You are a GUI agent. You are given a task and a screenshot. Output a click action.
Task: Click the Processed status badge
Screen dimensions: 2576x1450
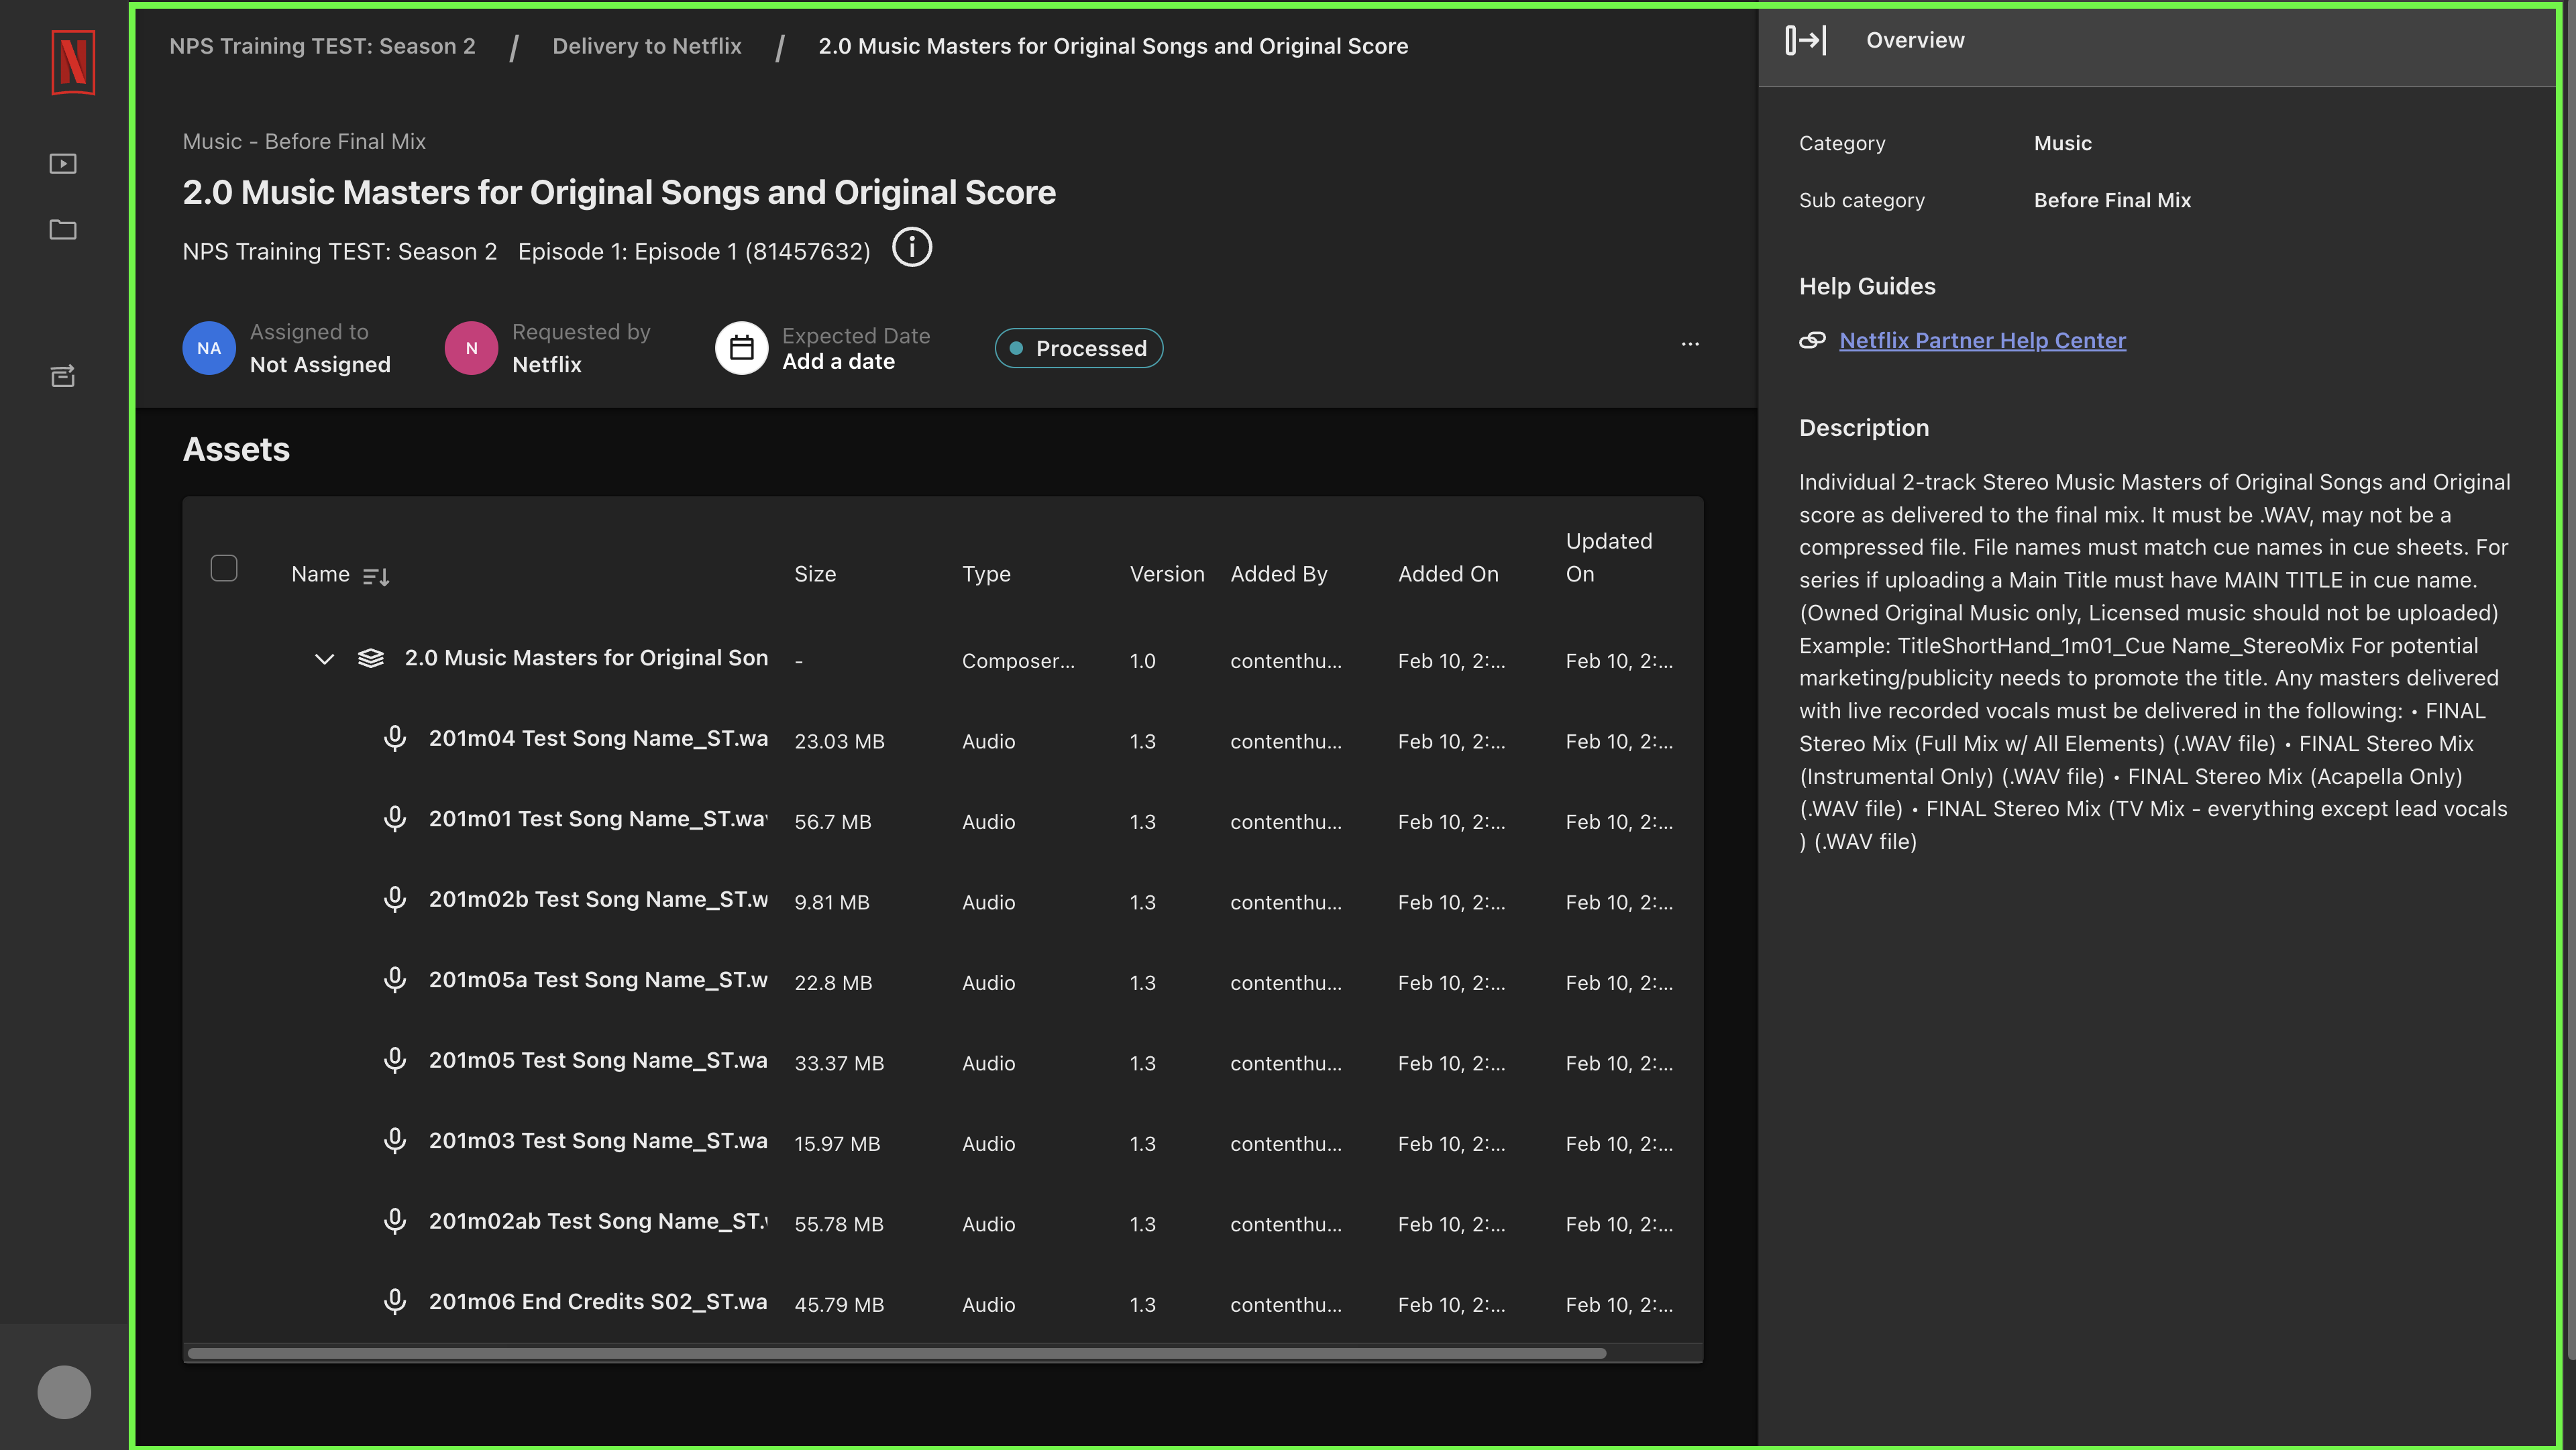1078,348
